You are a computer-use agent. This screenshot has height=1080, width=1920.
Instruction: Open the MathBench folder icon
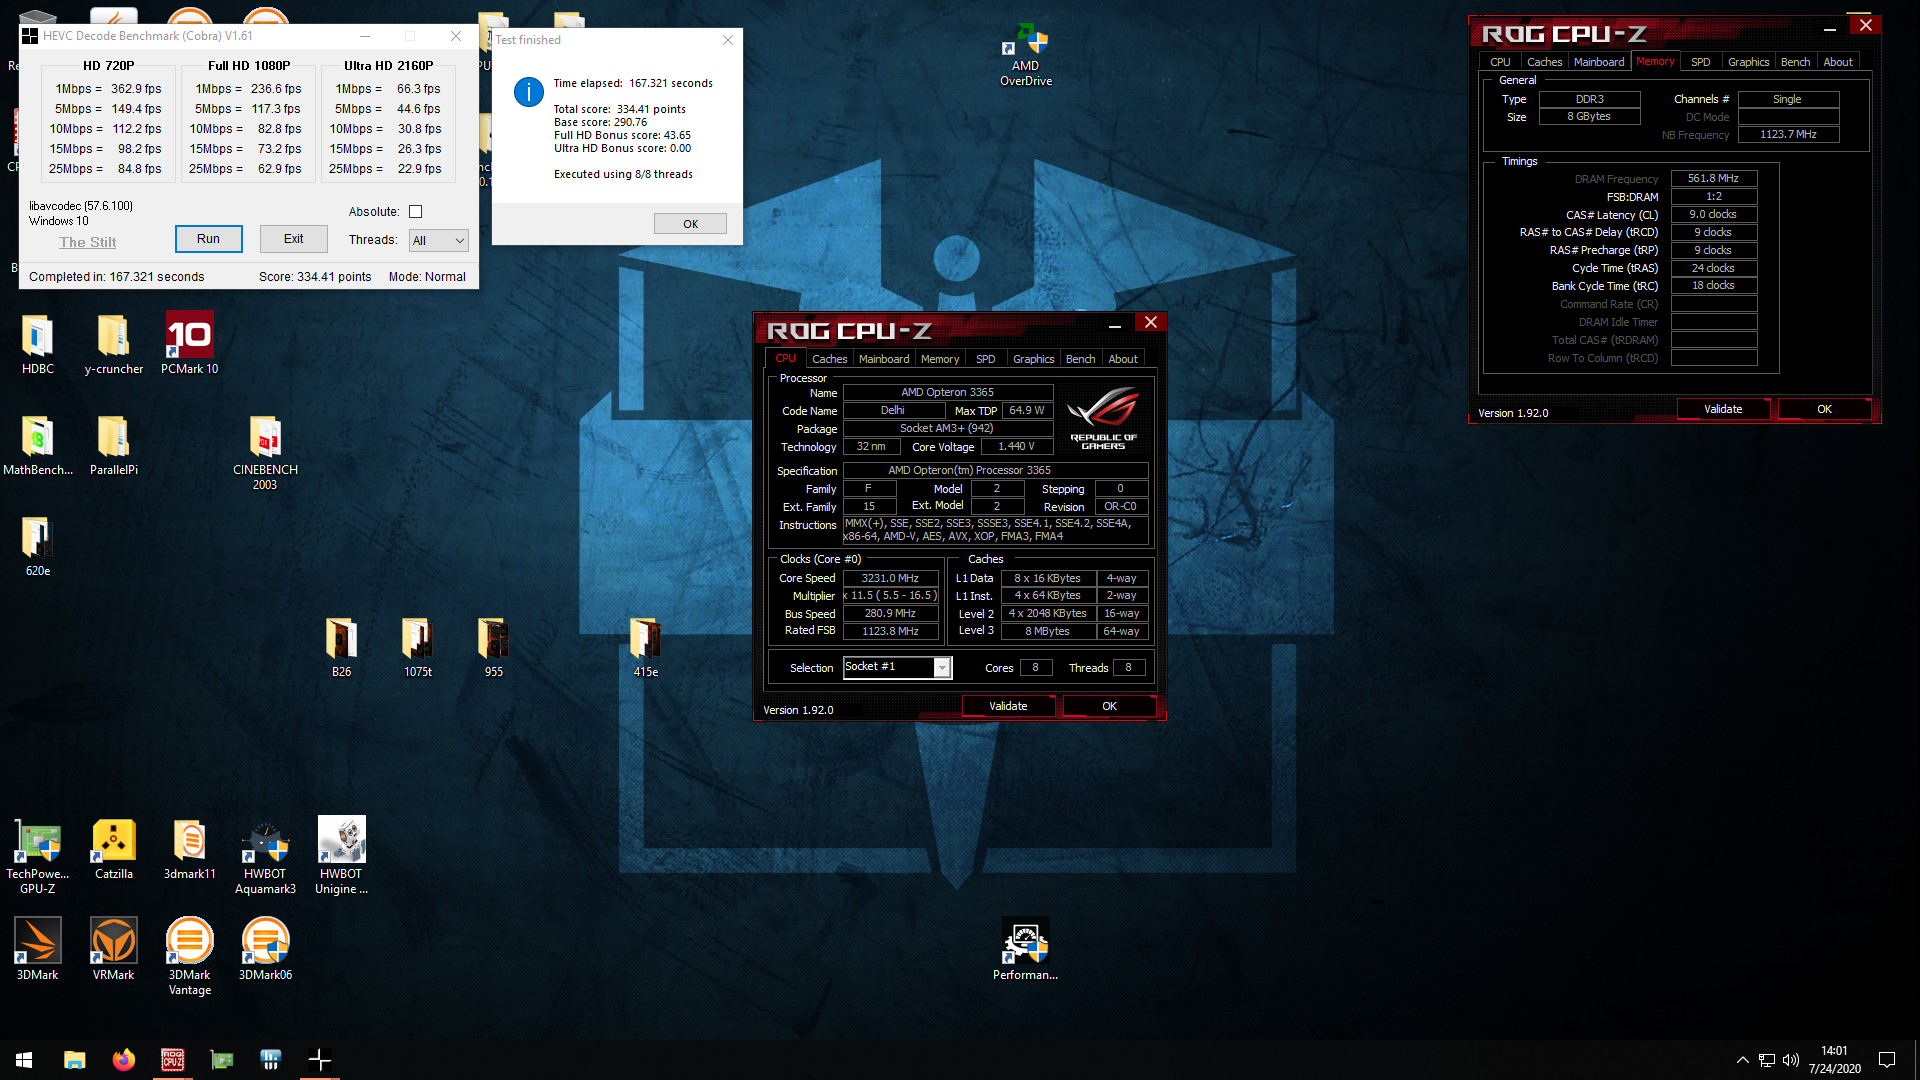click(38, 445)
